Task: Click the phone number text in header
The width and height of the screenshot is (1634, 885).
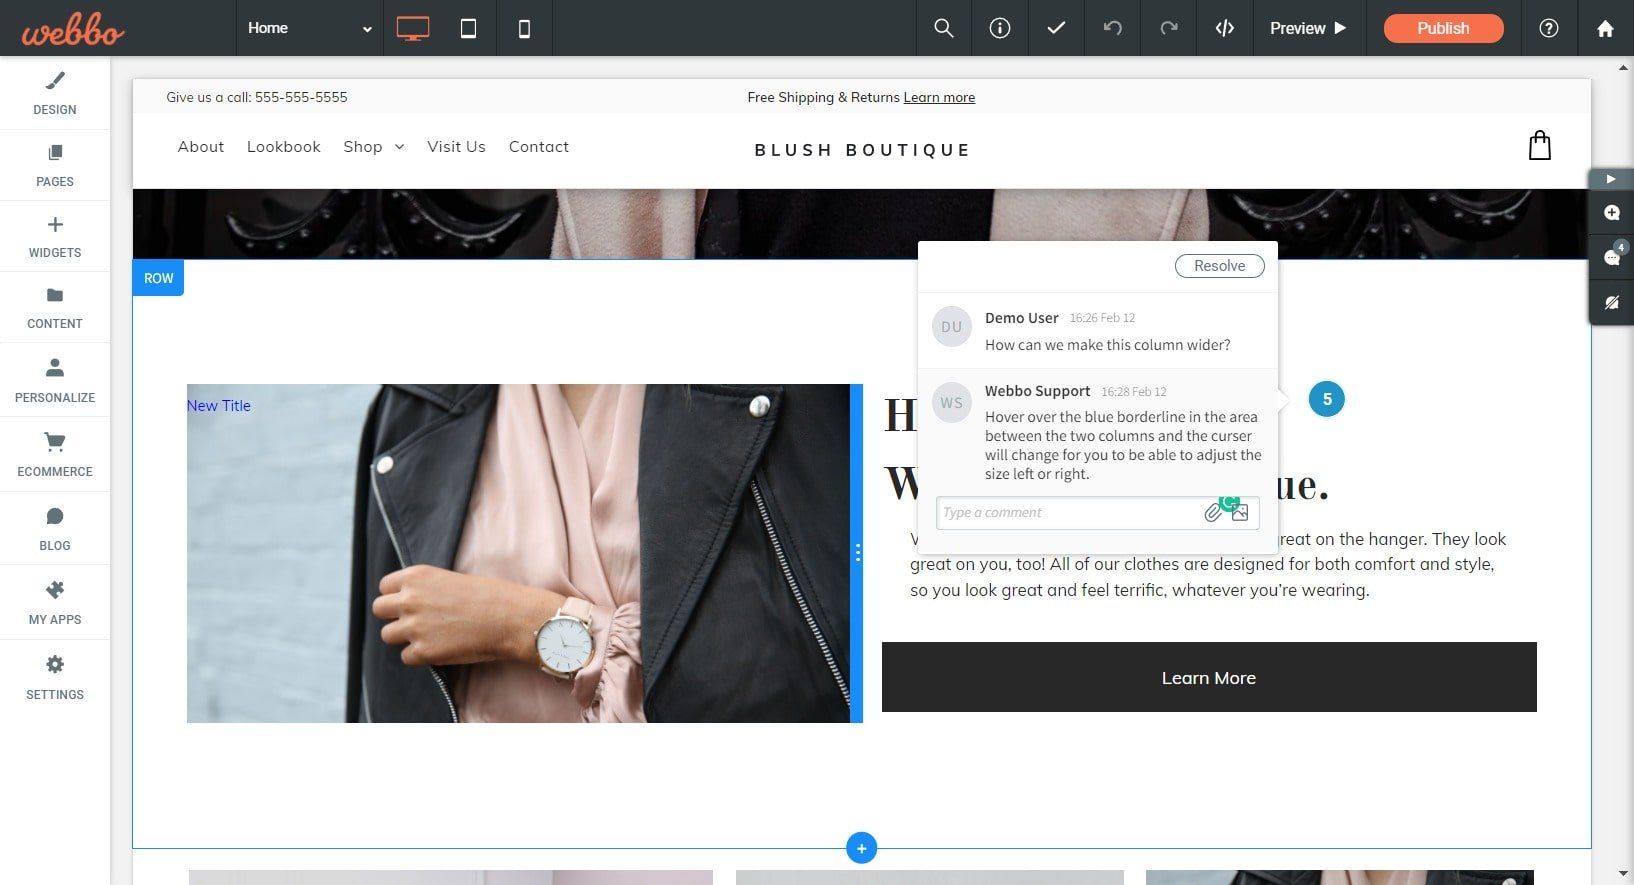Action: coord(301,97)
